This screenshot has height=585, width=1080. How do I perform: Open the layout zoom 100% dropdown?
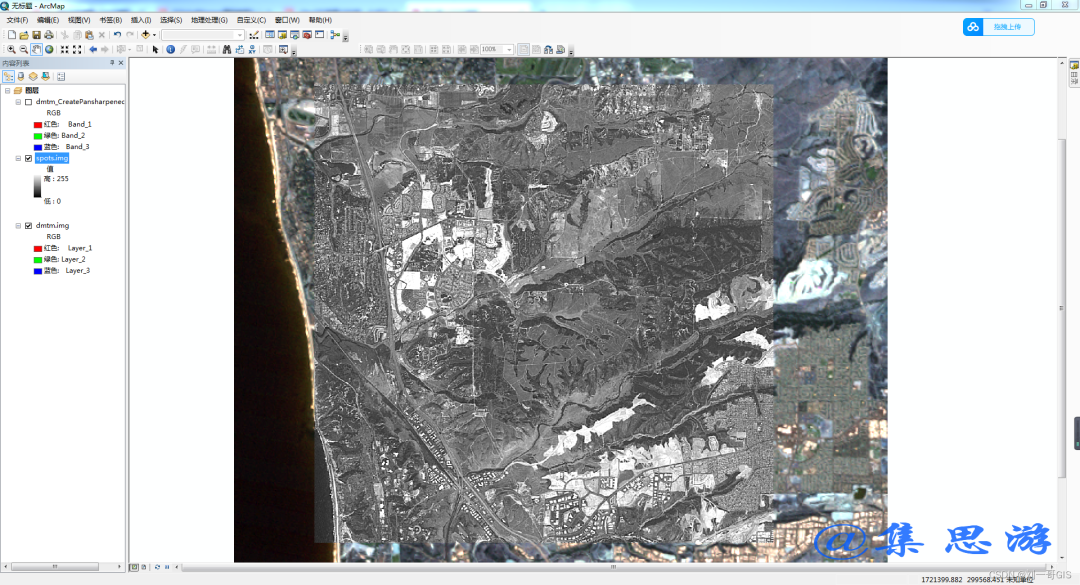click(509, 50)
